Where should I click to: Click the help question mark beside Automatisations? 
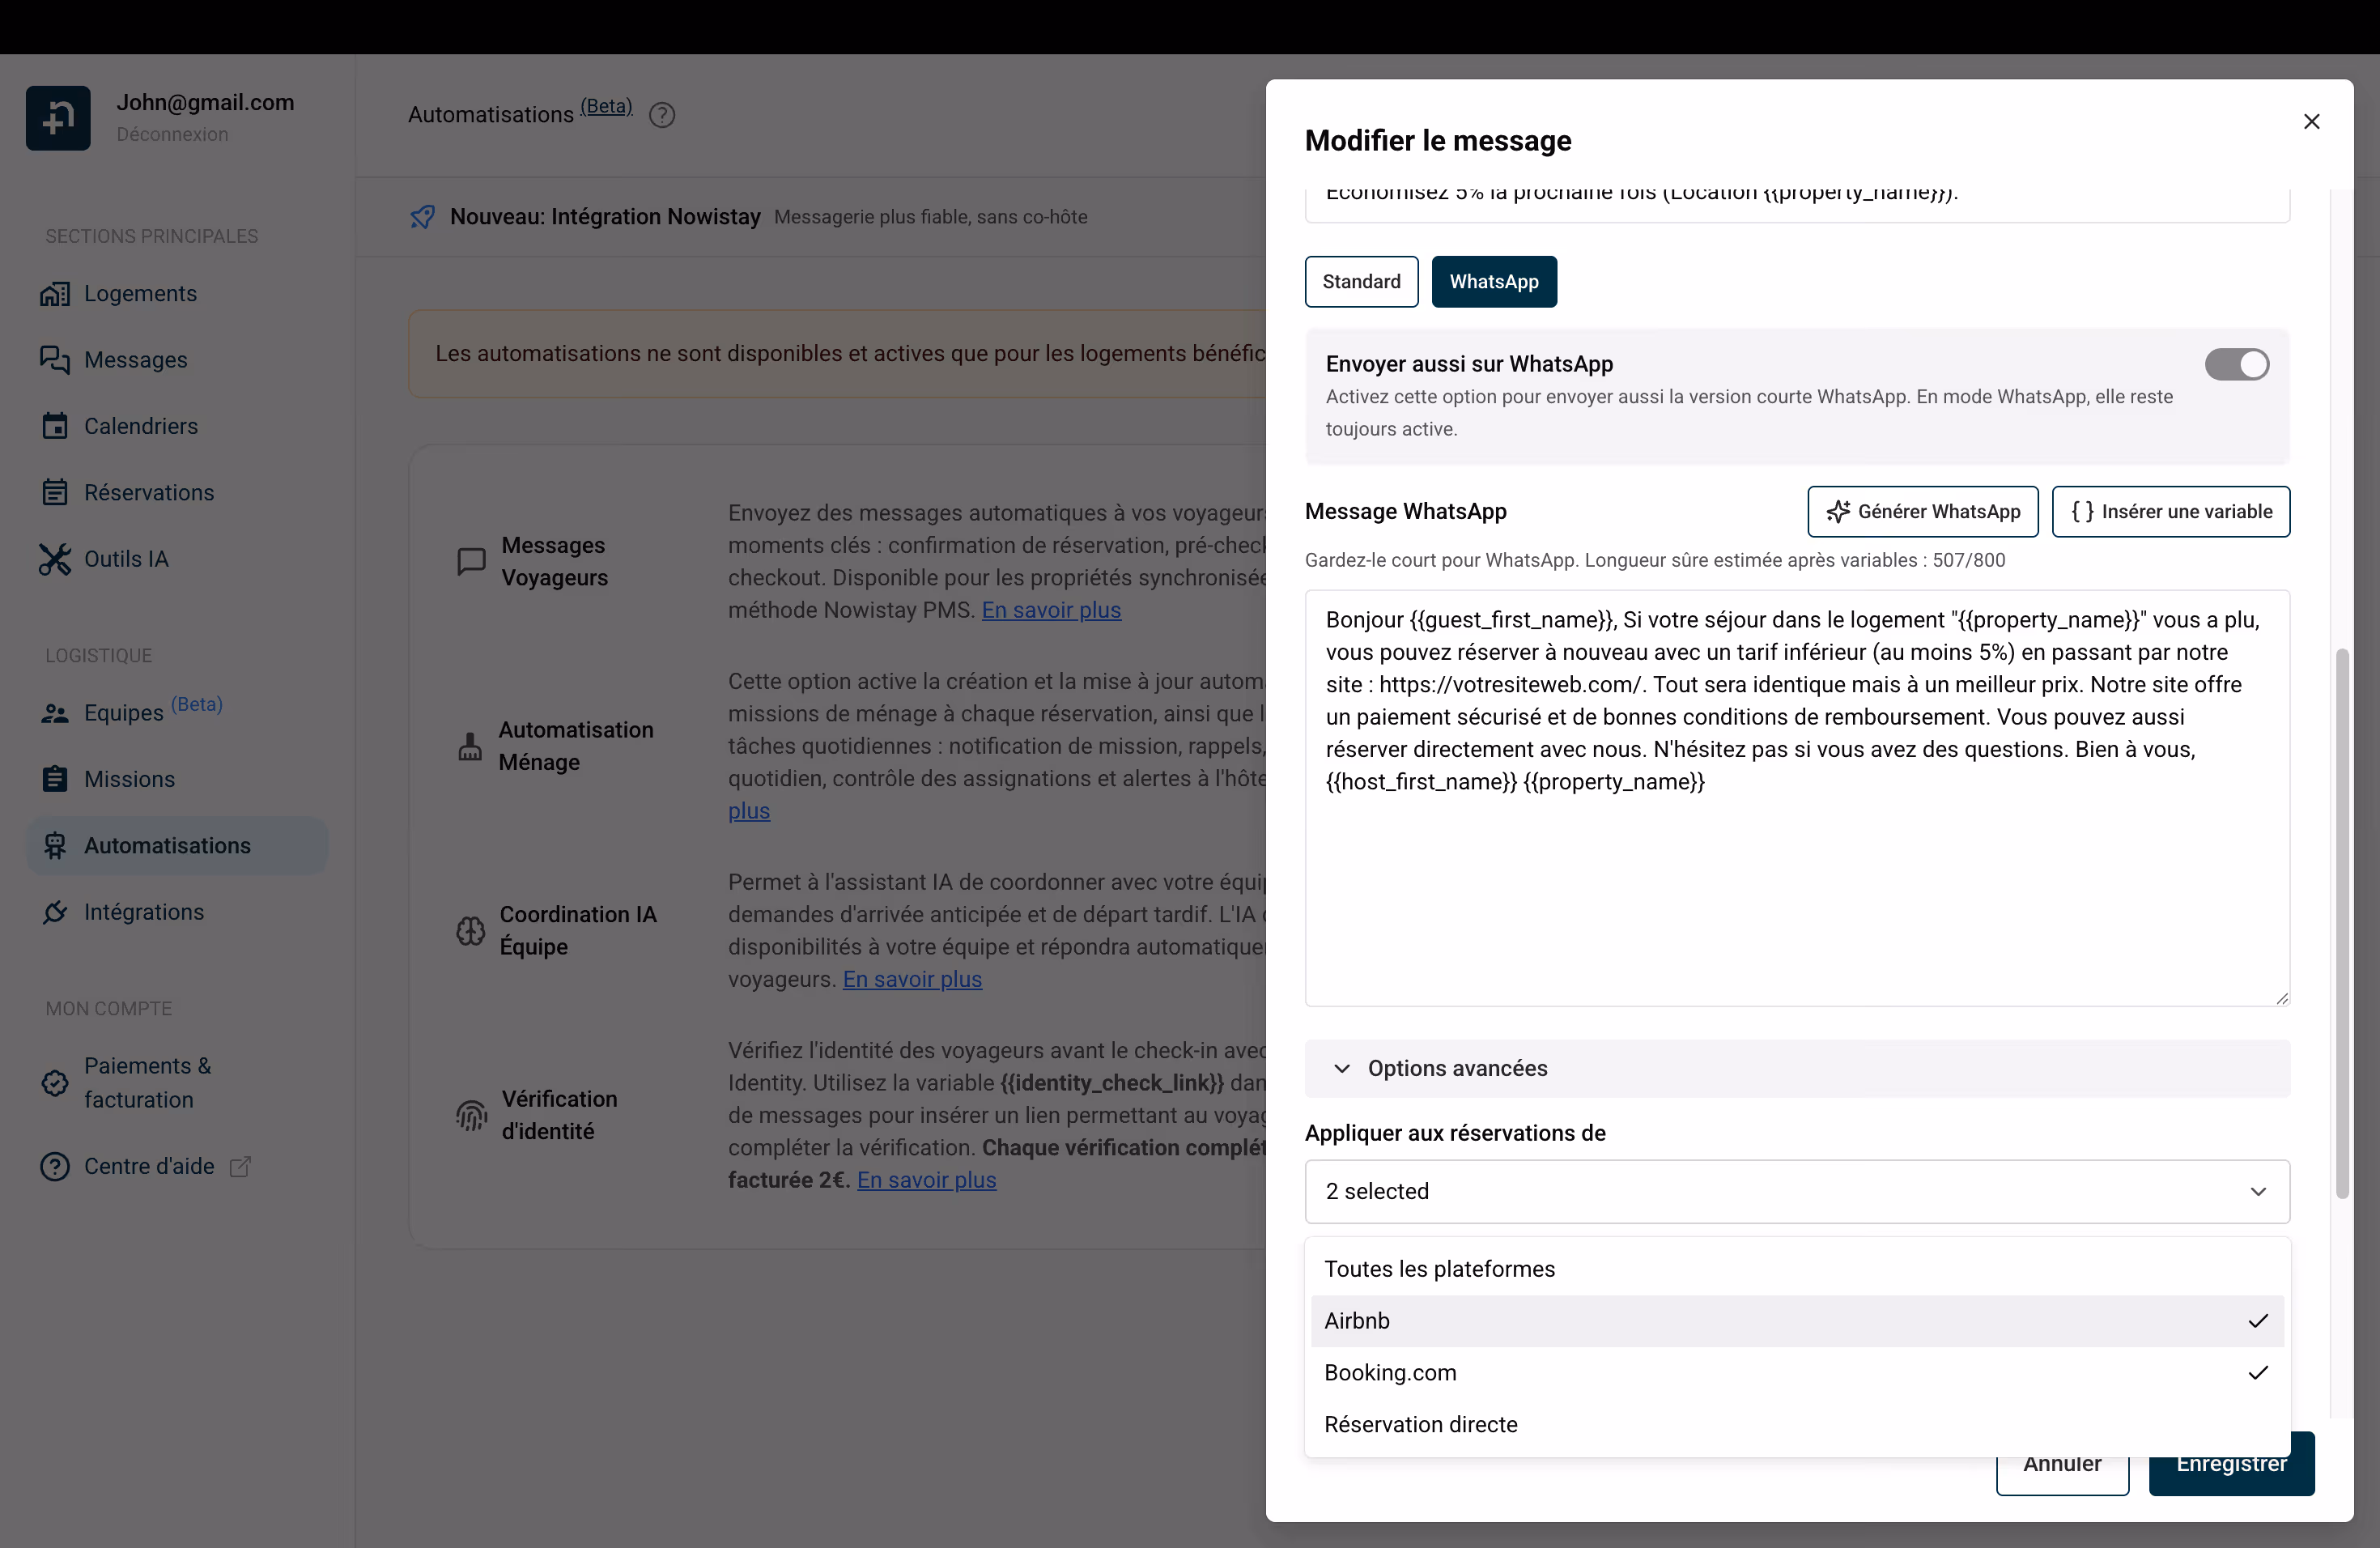click(x=662, y=115)
